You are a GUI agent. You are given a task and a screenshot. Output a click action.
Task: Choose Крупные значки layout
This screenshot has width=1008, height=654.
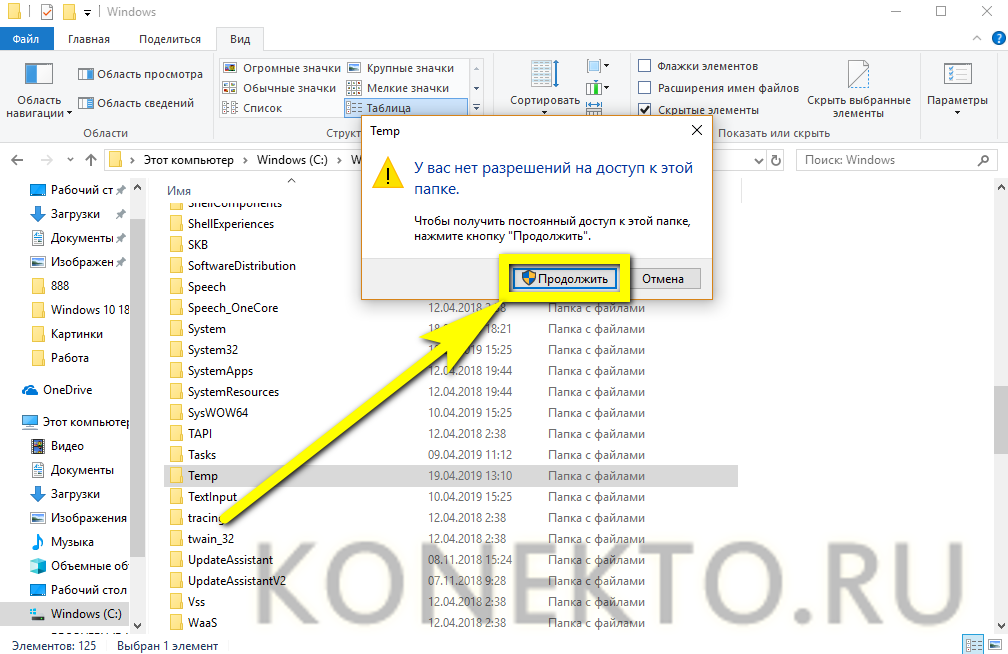400,68
